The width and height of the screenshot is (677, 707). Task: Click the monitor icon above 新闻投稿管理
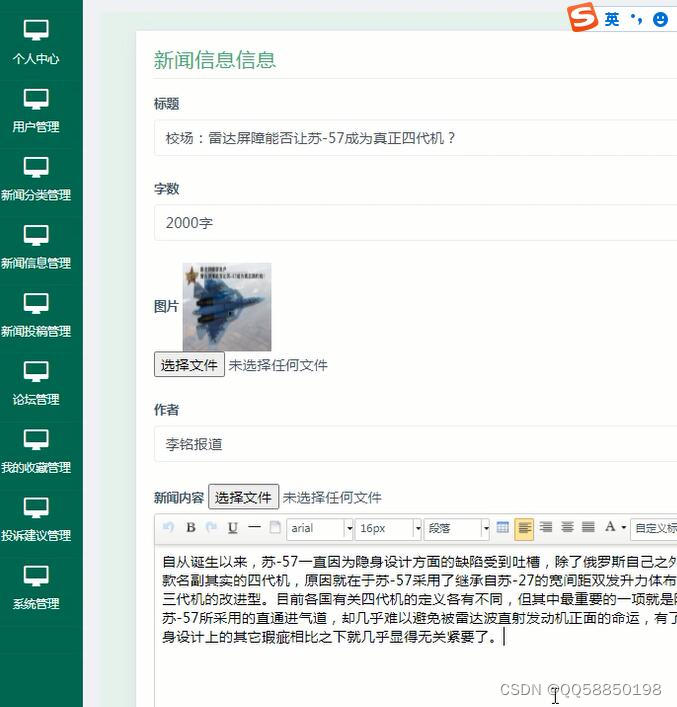(x=36, y=304)
